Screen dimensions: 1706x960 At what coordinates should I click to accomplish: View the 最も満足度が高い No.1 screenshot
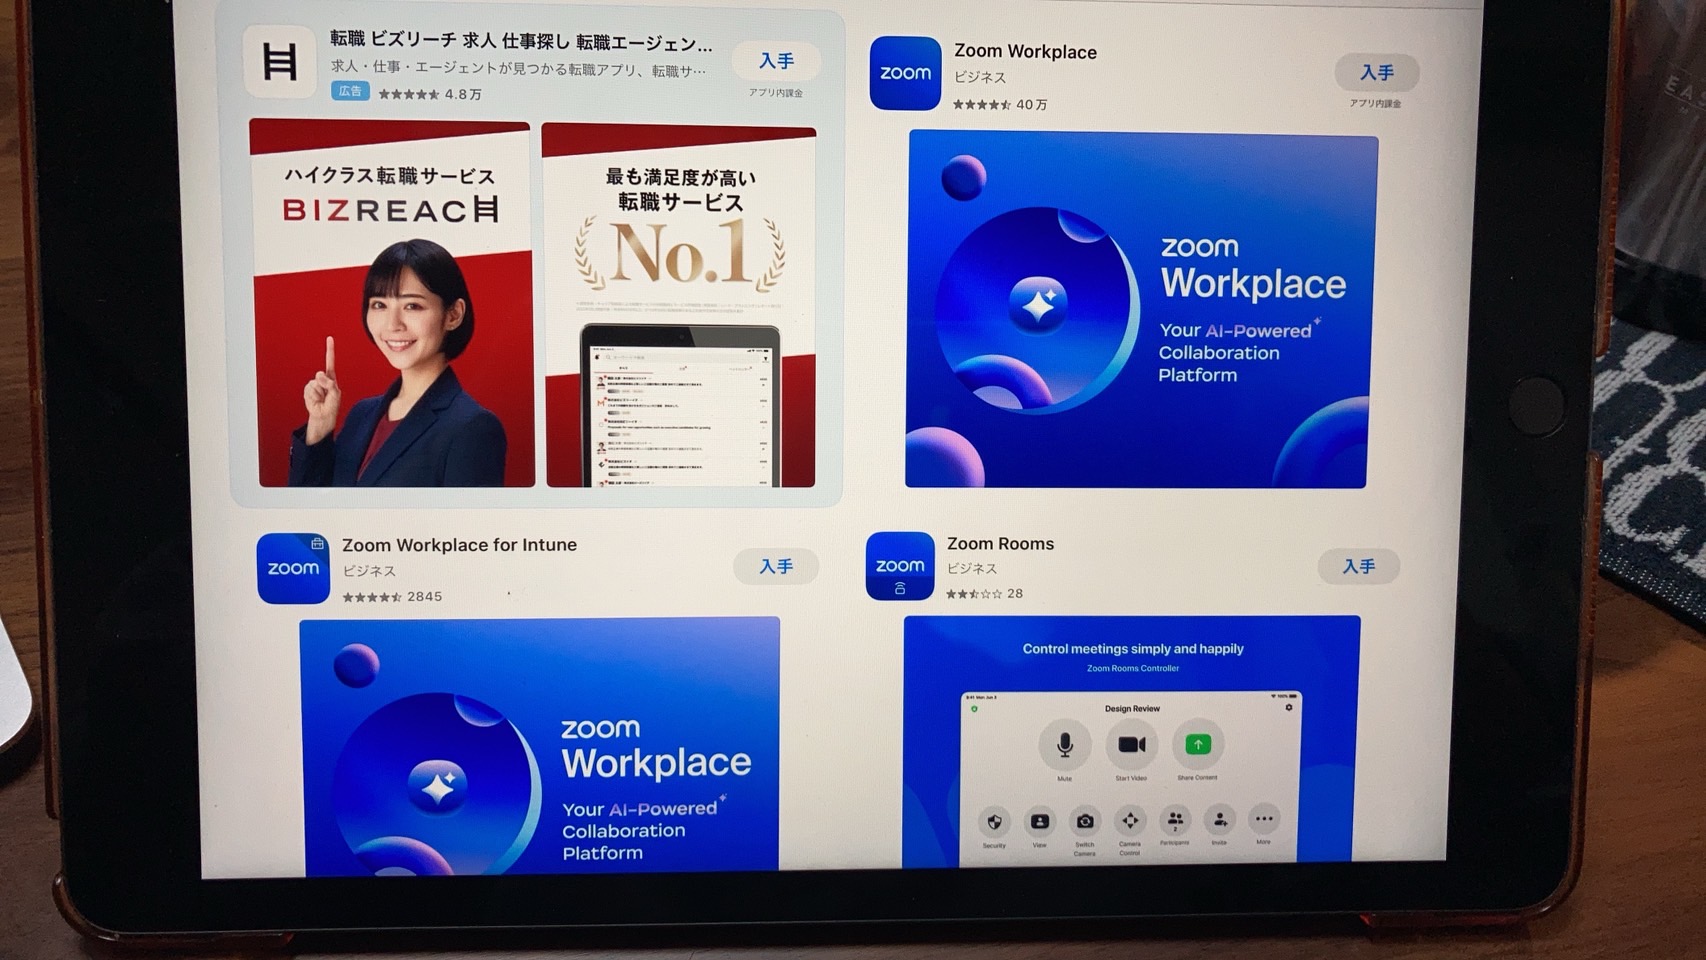[x=680, y=306]
